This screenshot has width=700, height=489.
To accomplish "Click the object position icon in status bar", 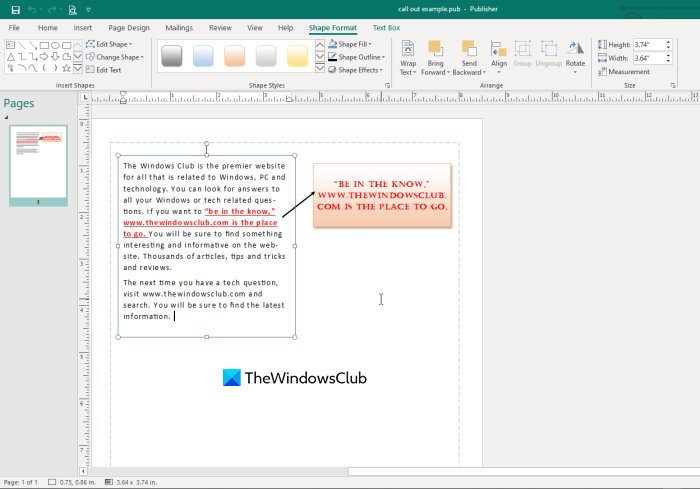I will coord(52,482).
